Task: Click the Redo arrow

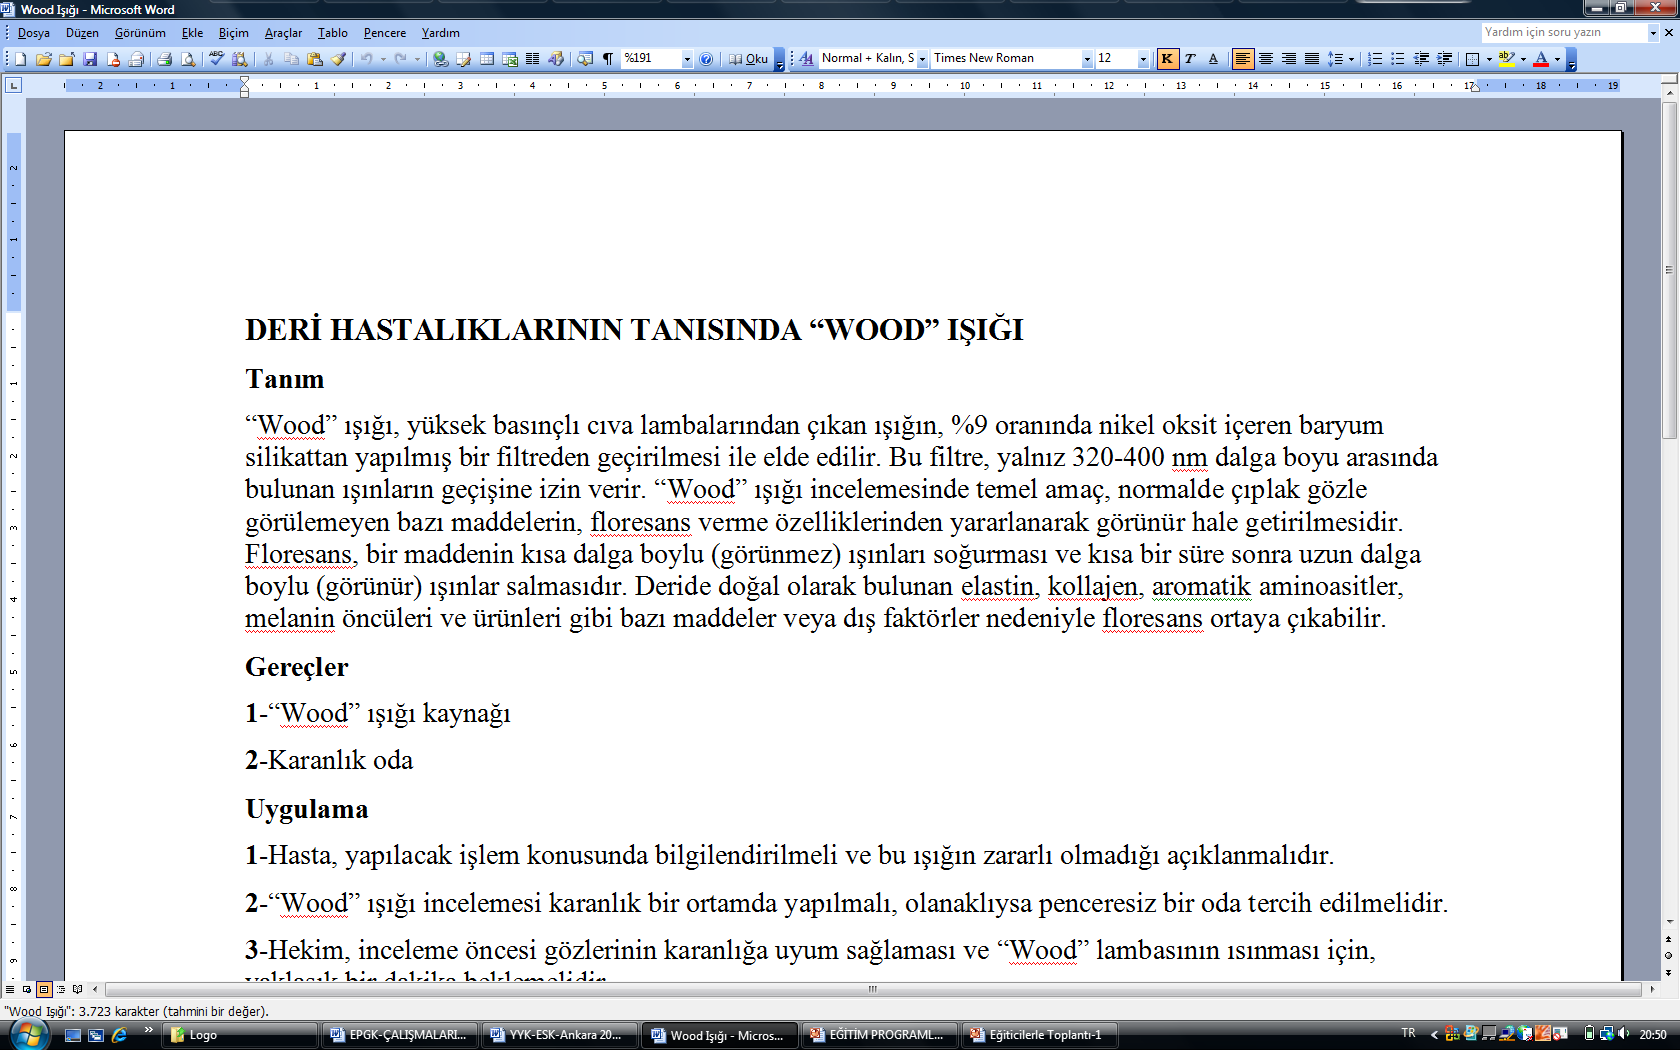Action: (x=401, y=59)
